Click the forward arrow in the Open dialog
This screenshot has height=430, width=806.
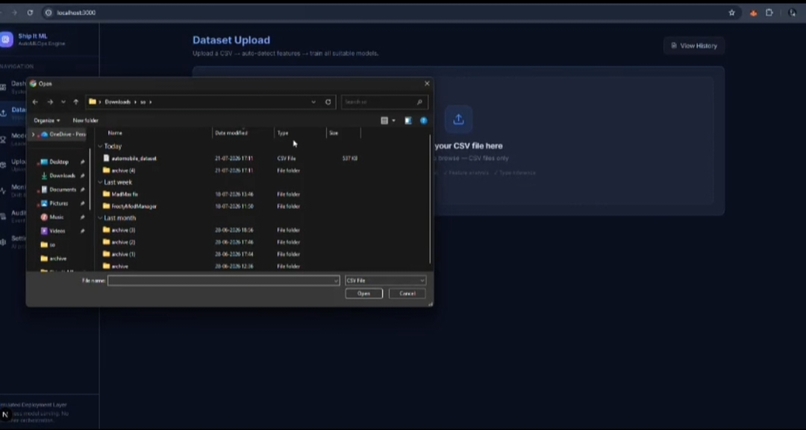pyautogui.click(x=50, y=102)
